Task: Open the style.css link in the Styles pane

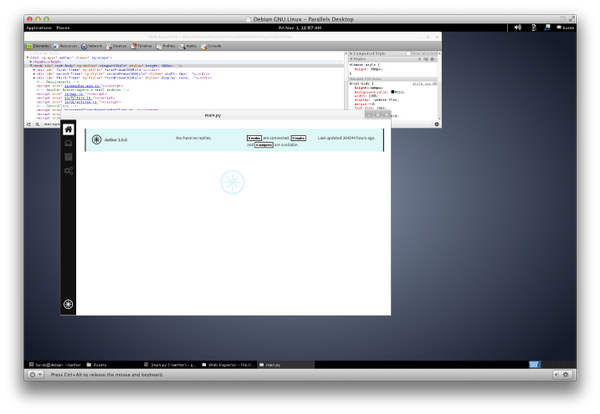Action: [x=424, y=83]
